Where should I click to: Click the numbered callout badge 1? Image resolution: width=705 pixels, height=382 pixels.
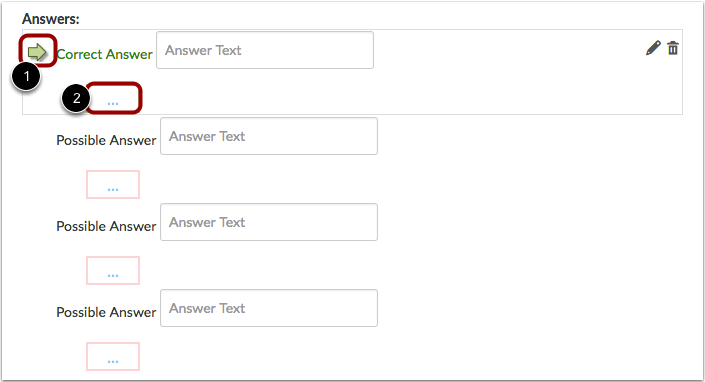click(26, 76)
